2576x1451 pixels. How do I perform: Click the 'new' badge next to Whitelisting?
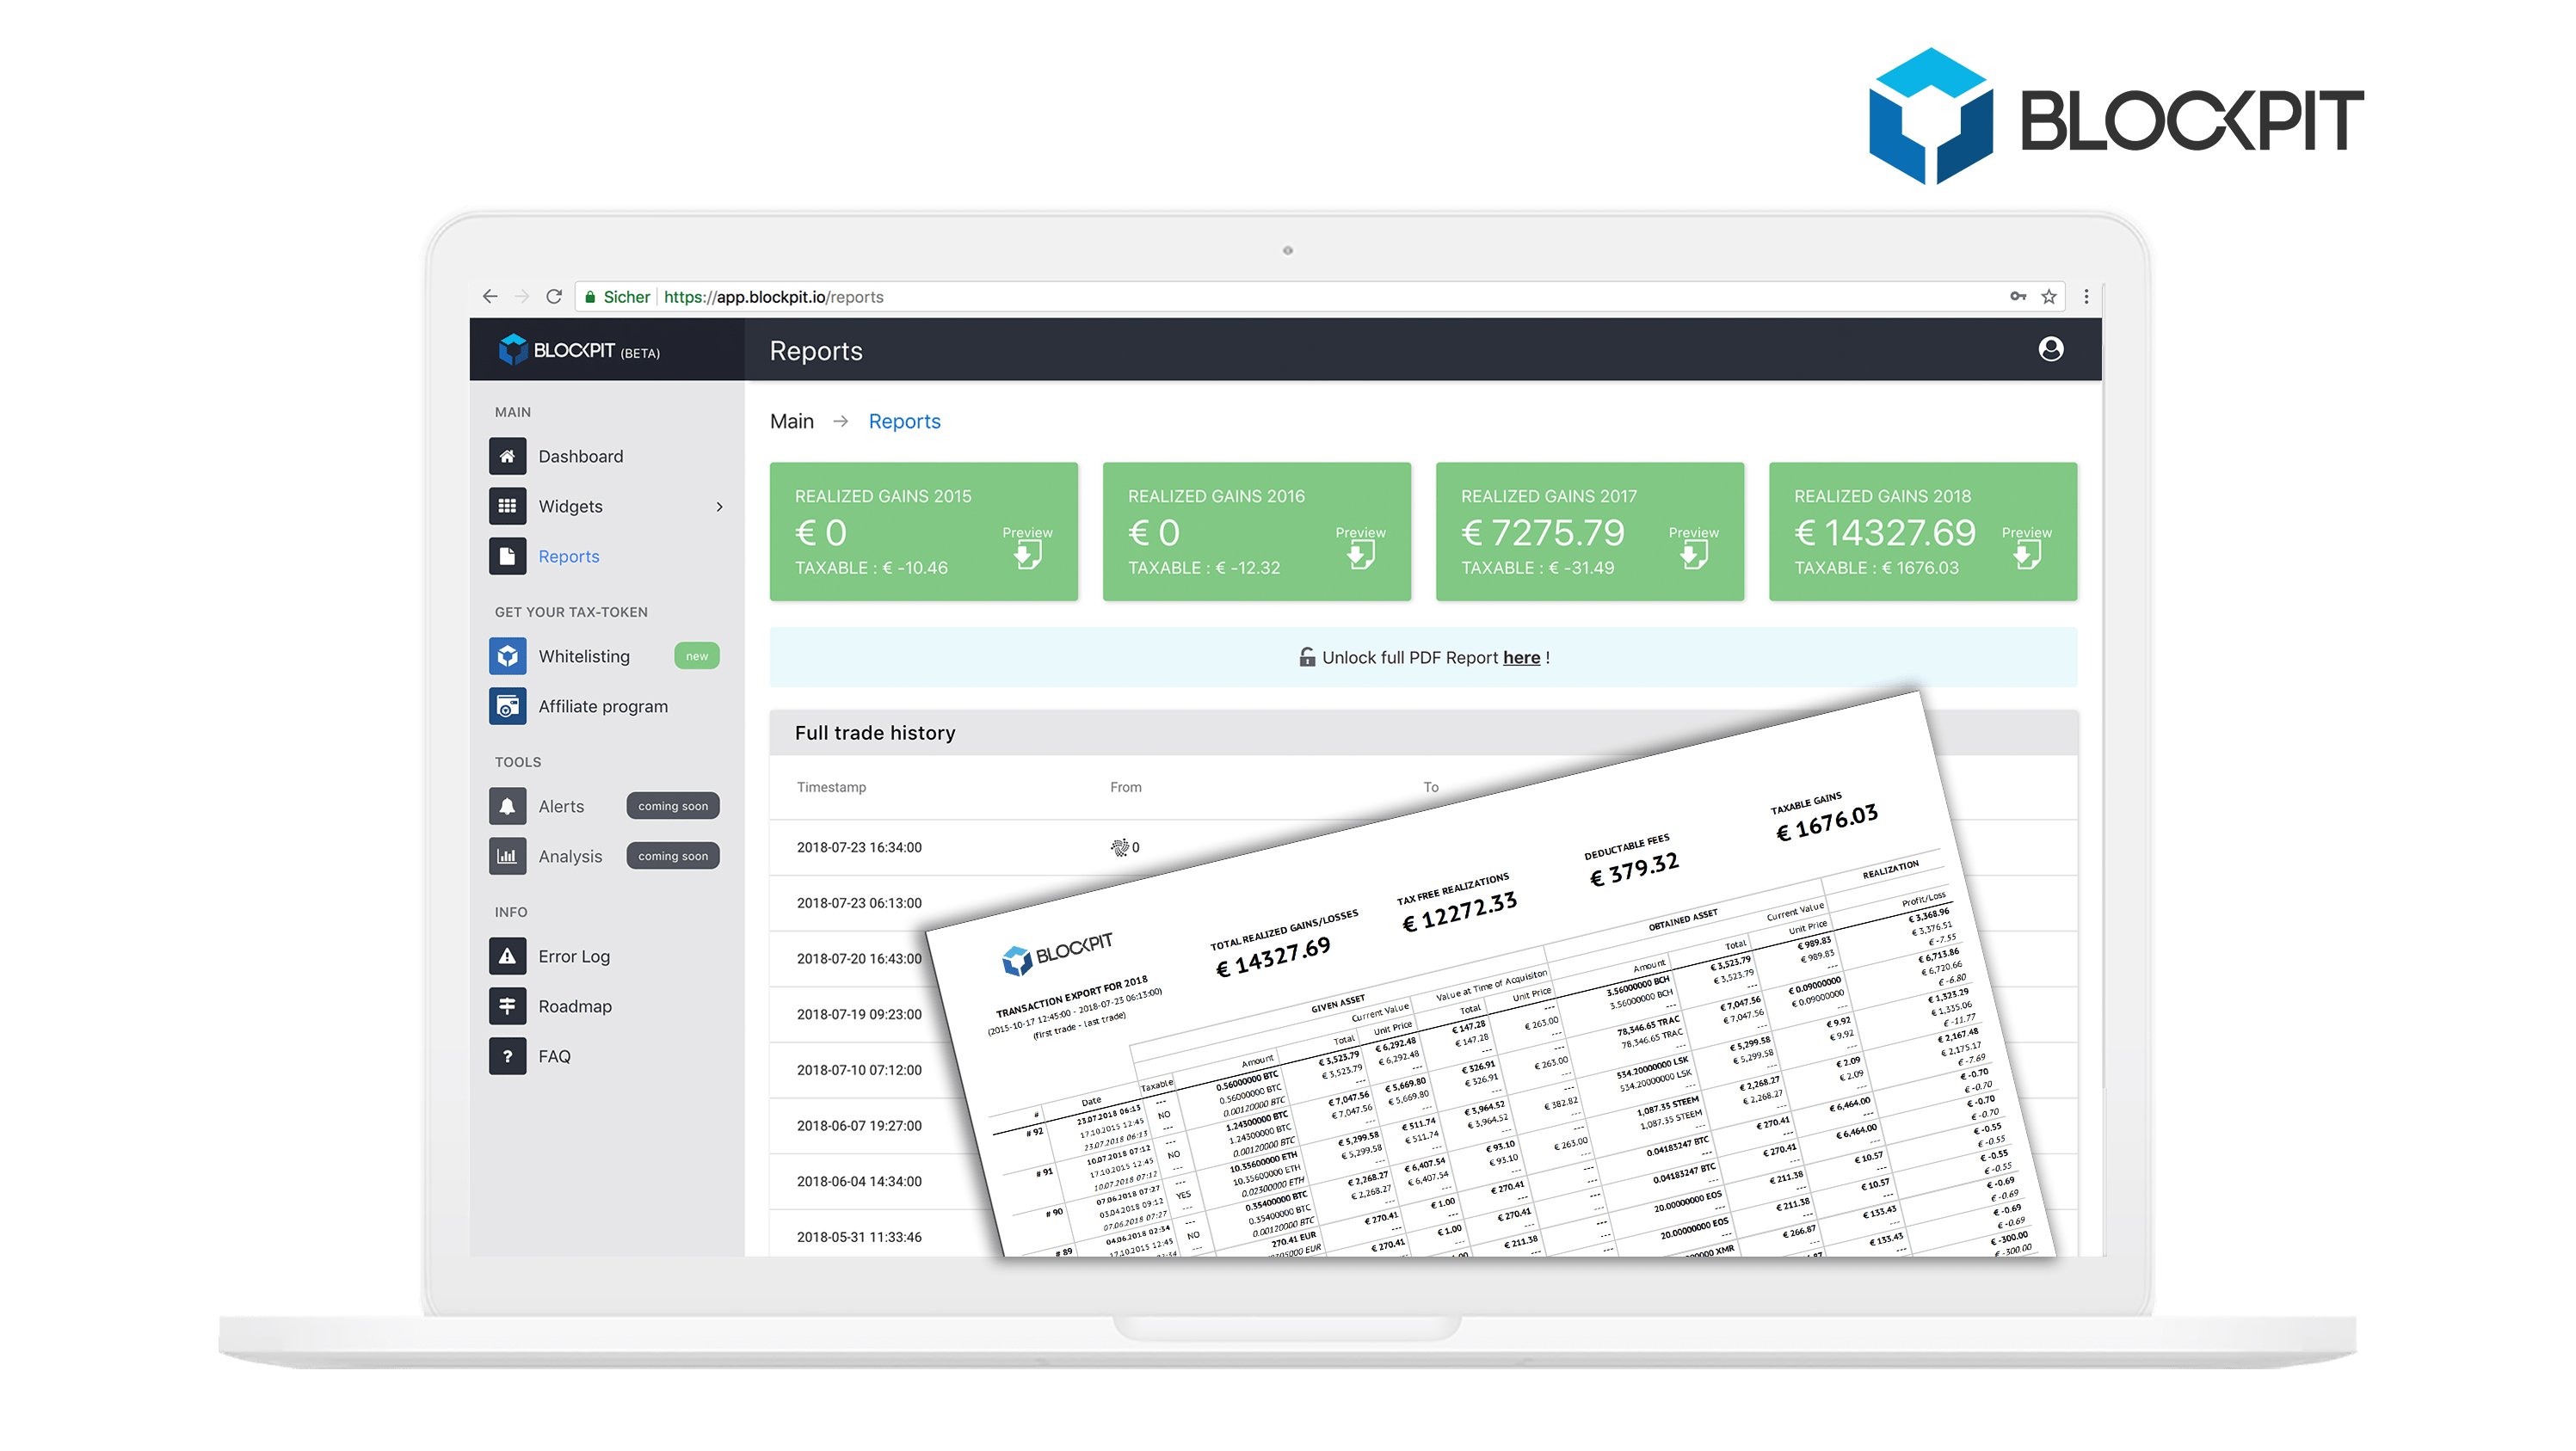(x=697, y=656)
